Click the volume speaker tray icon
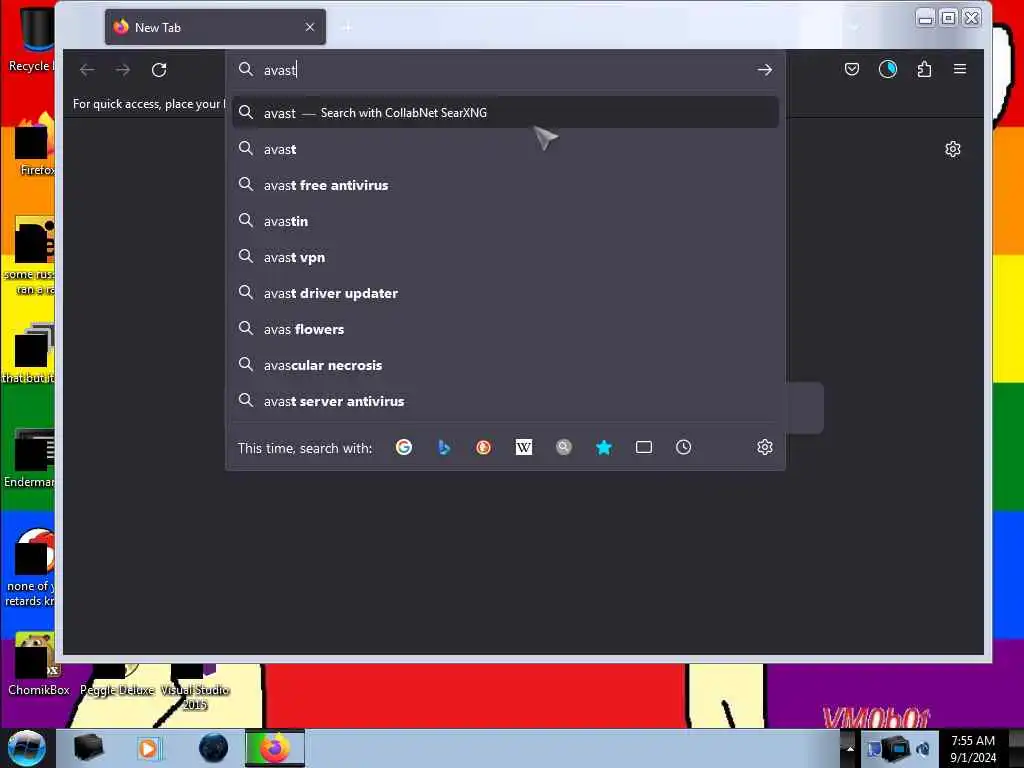 [923, 748]
